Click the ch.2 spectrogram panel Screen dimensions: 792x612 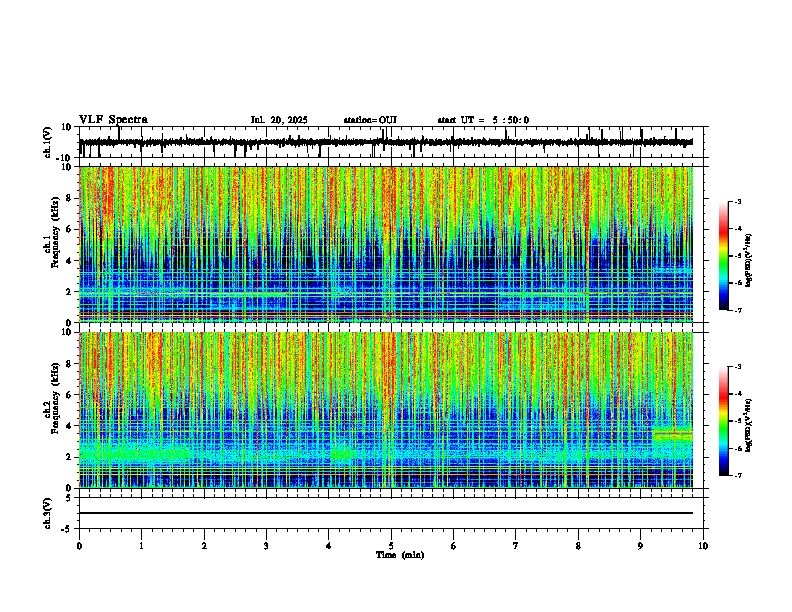point(386,410)
